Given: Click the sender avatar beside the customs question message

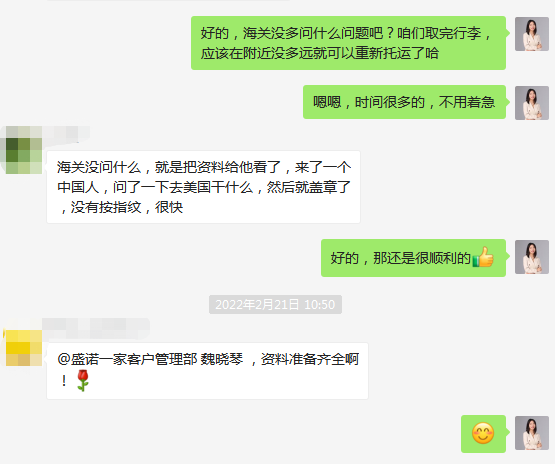Looking at the screenshot, I should pyautogui.click(x=532, y=34).
